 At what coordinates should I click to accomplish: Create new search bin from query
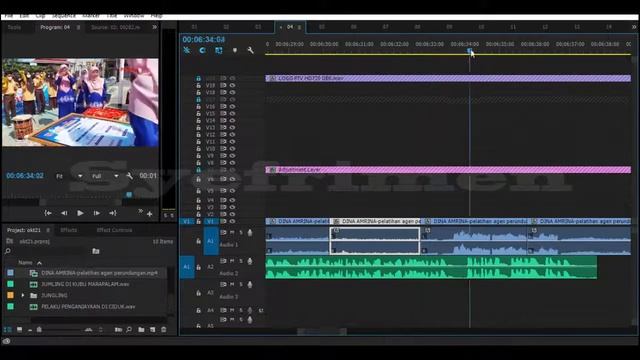[x=96, y=251]
